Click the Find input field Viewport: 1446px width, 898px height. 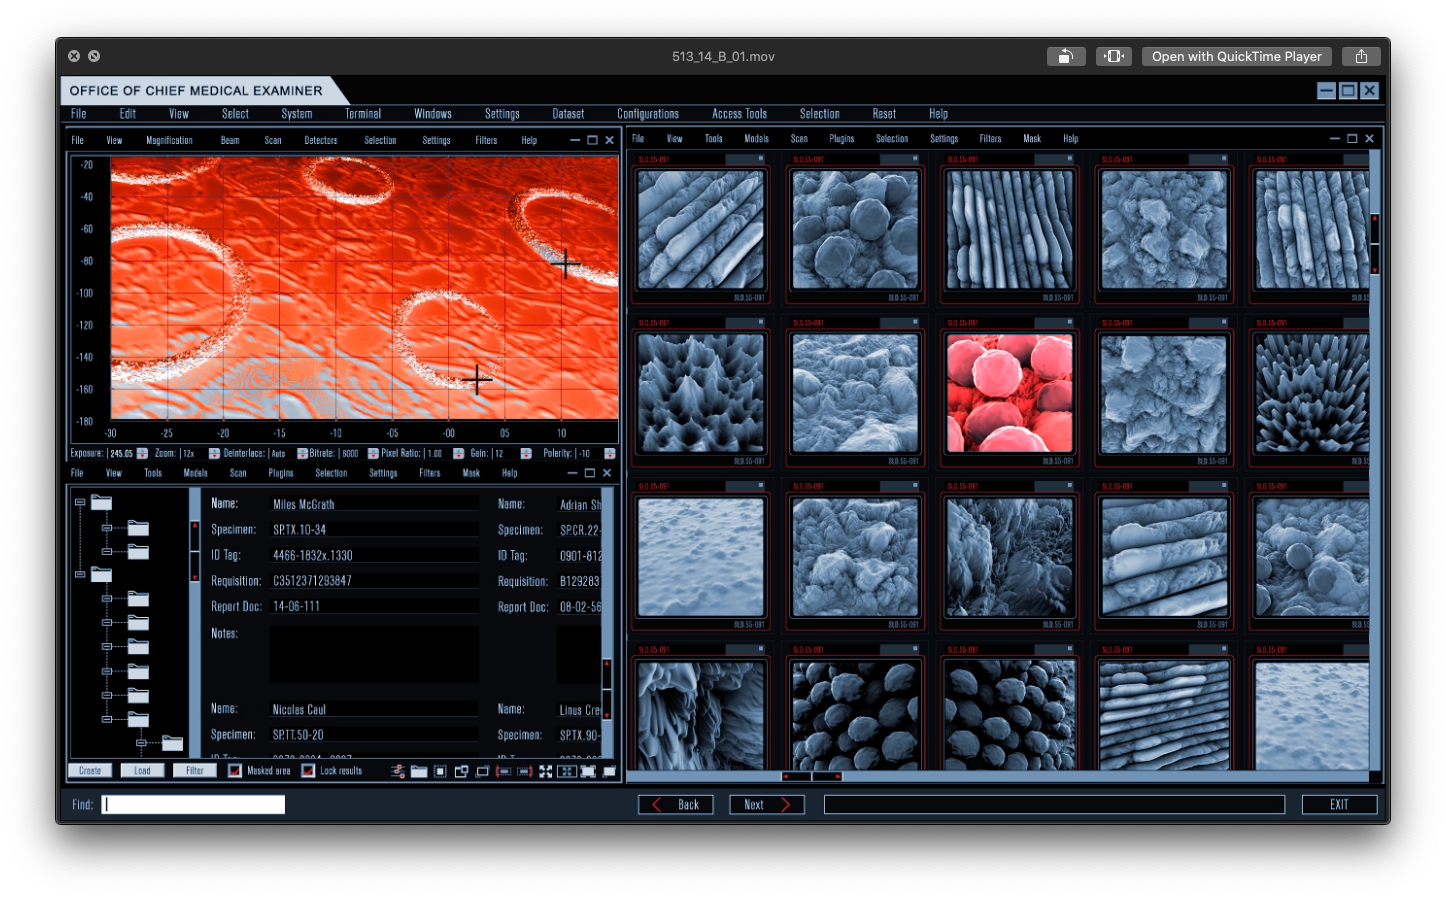pyautogui.click(x=193, y=805)
